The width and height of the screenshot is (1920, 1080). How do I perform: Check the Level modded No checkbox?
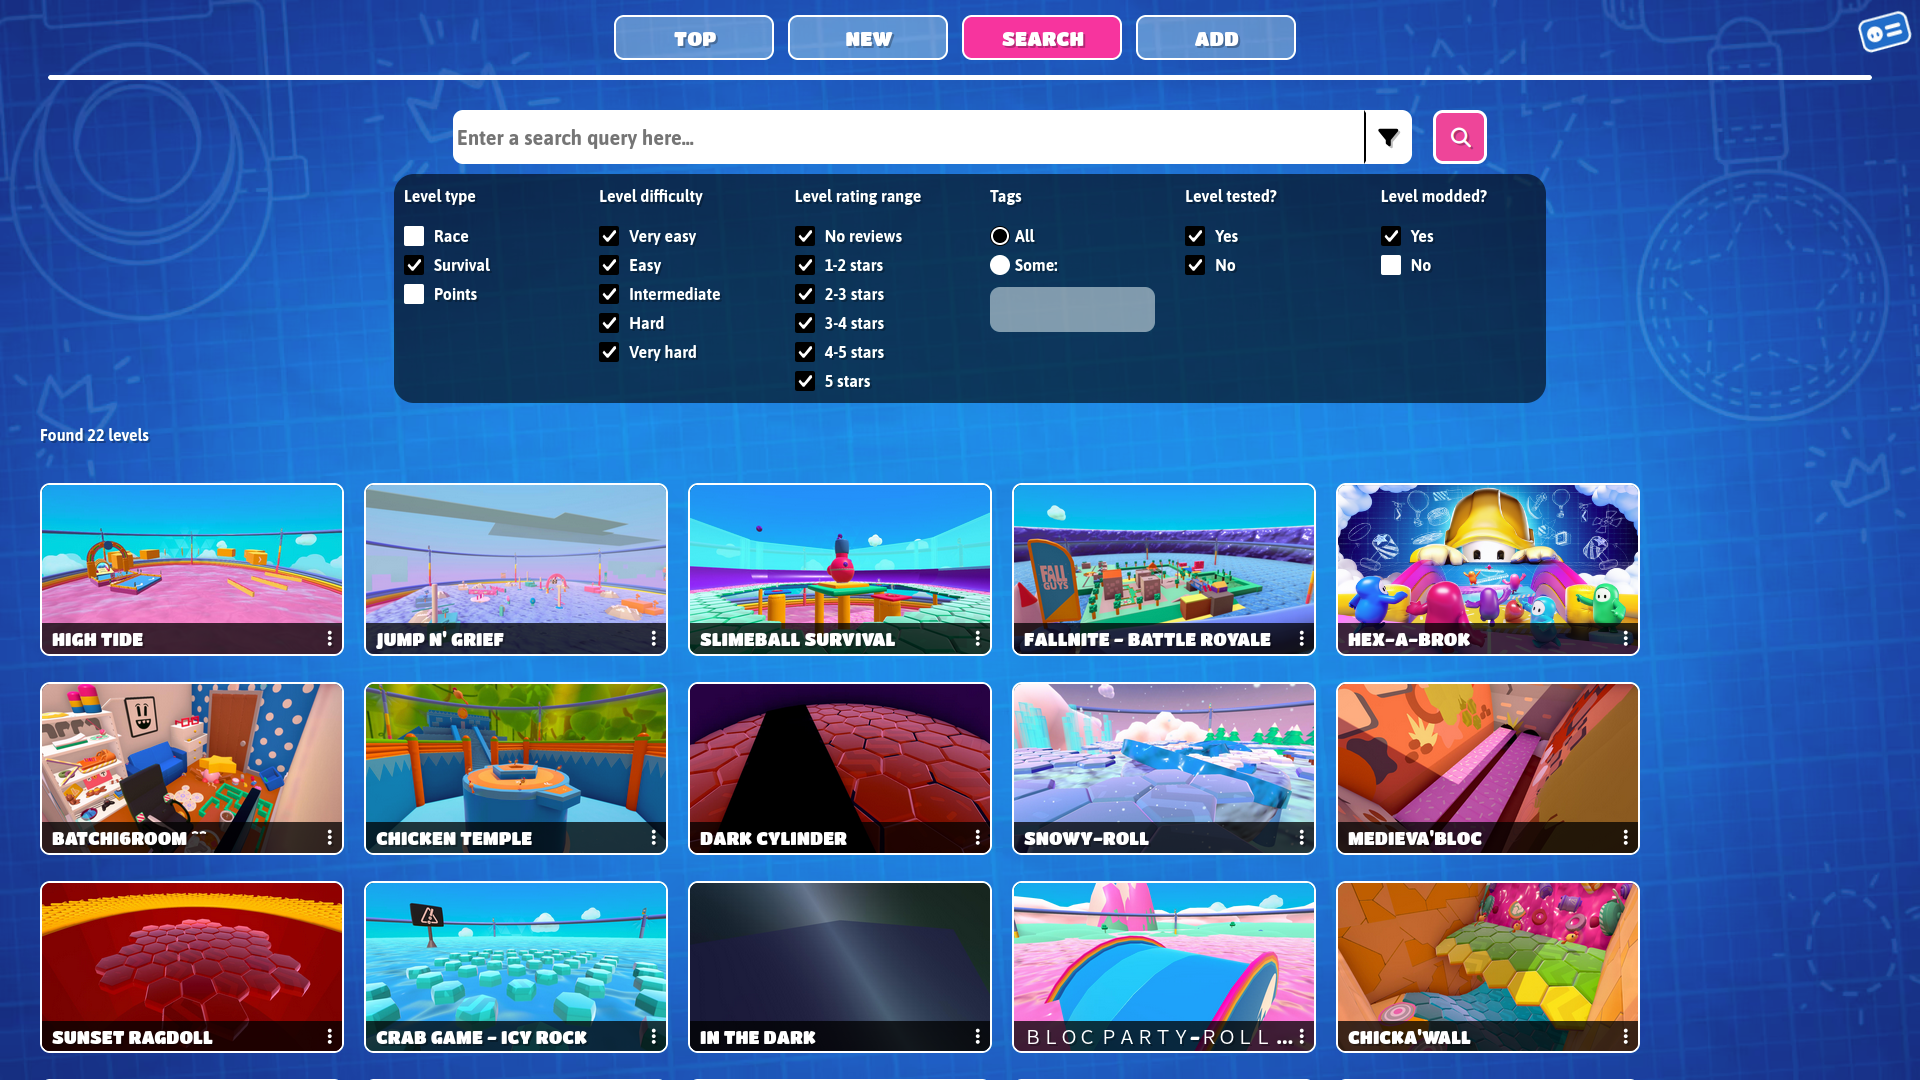pyautogui.click(x=1391, y=265)
